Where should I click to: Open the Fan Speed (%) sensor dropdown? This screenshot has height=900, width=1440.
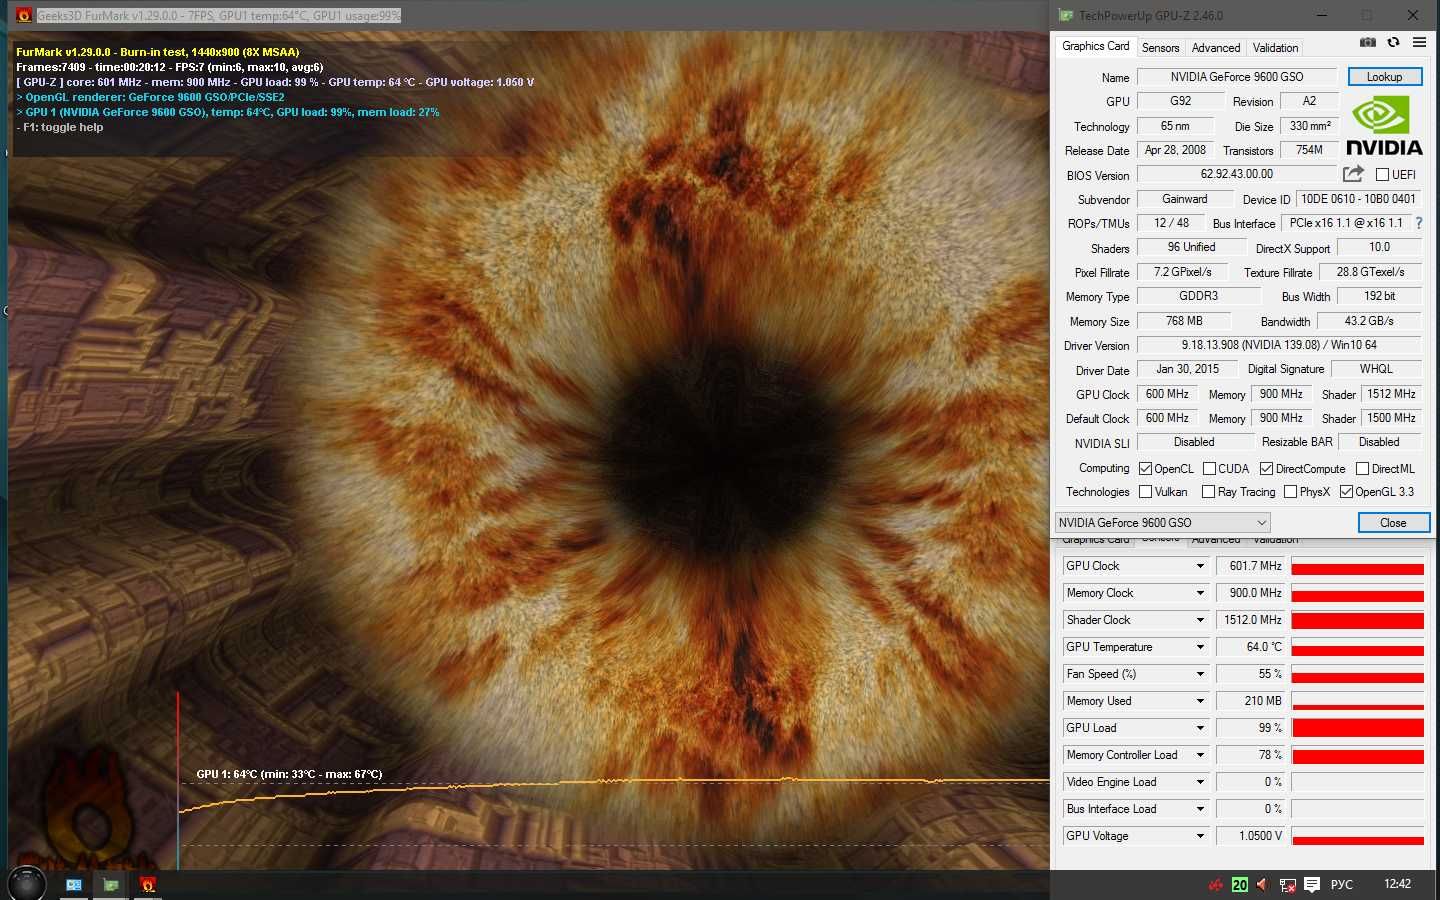(x=1200, y=674)
